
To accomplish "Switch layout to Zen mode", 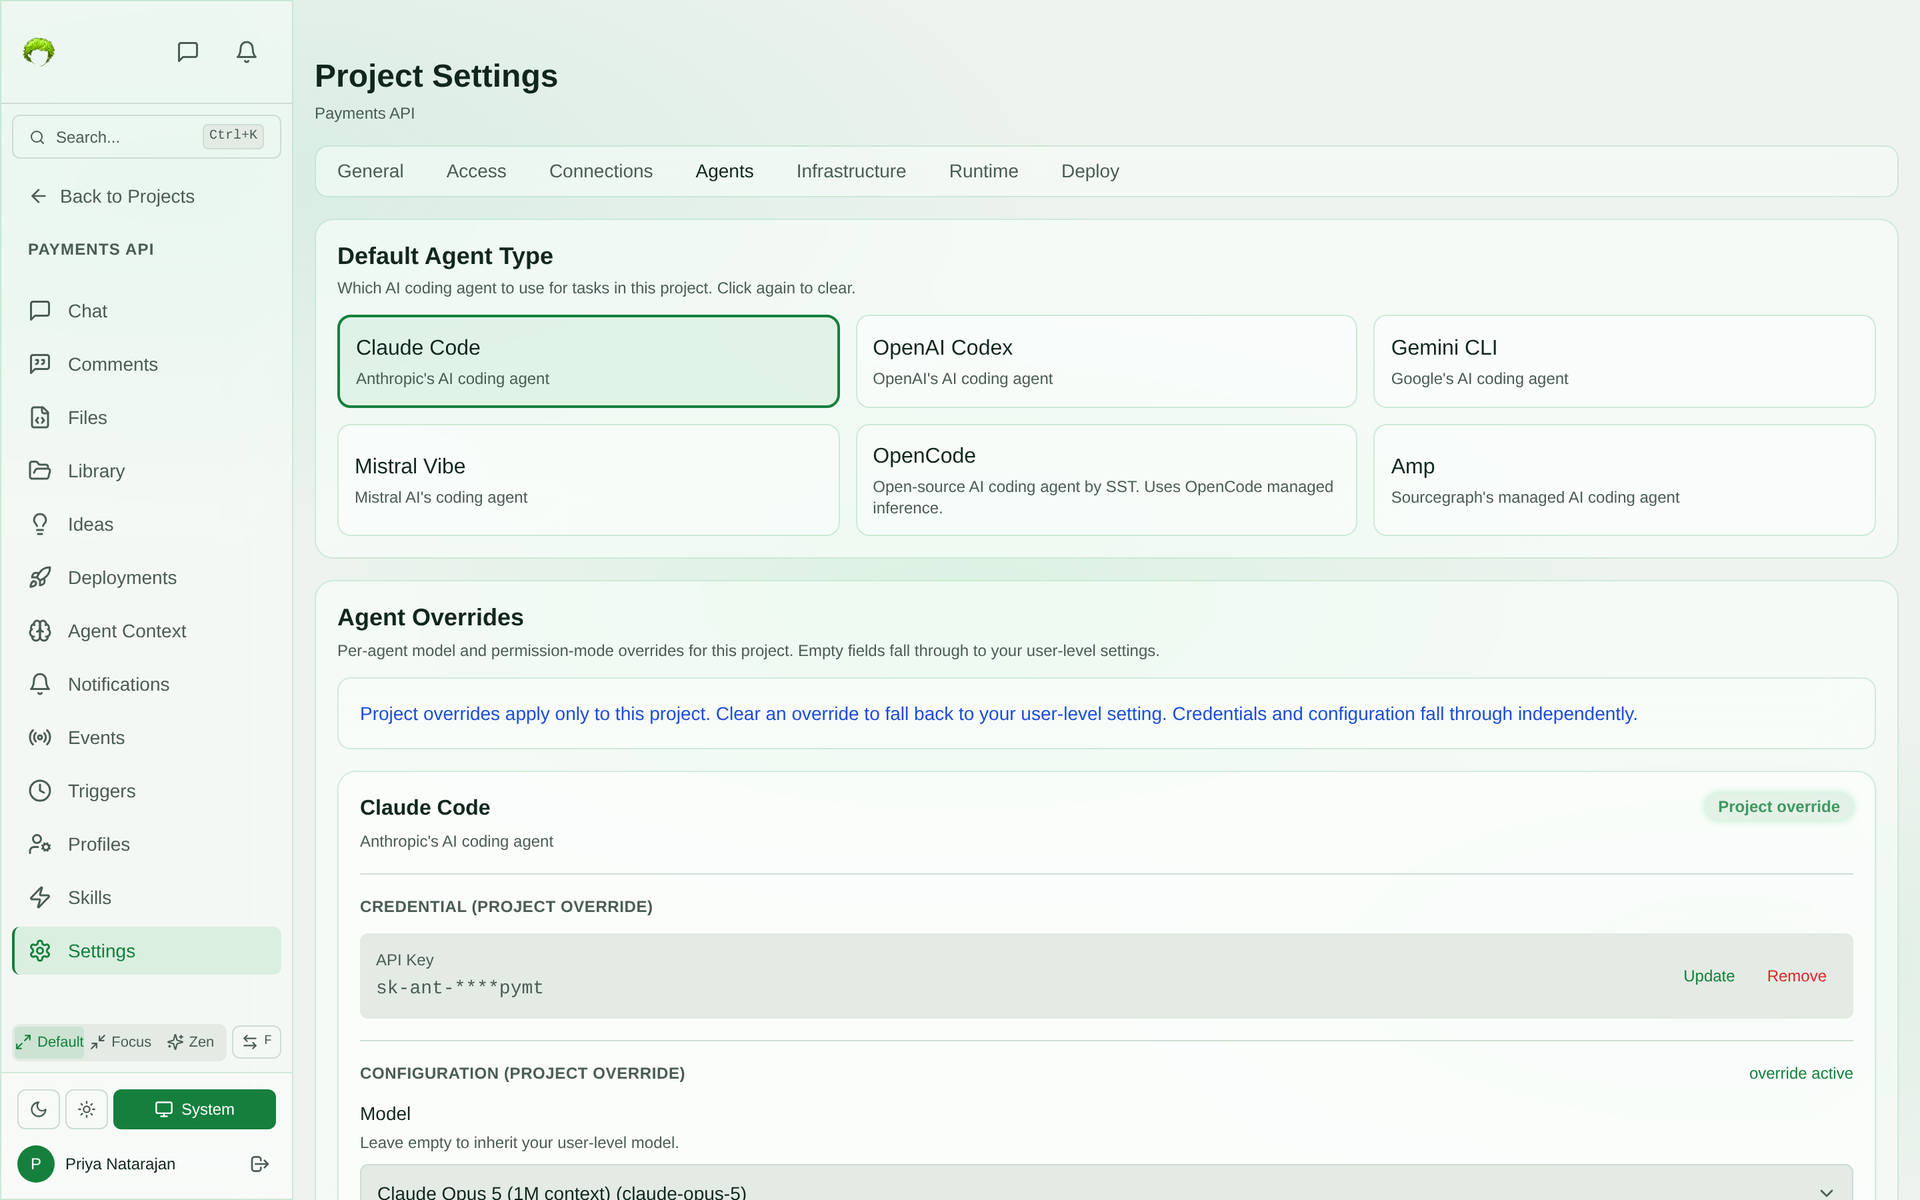I will pos(191,1042).
